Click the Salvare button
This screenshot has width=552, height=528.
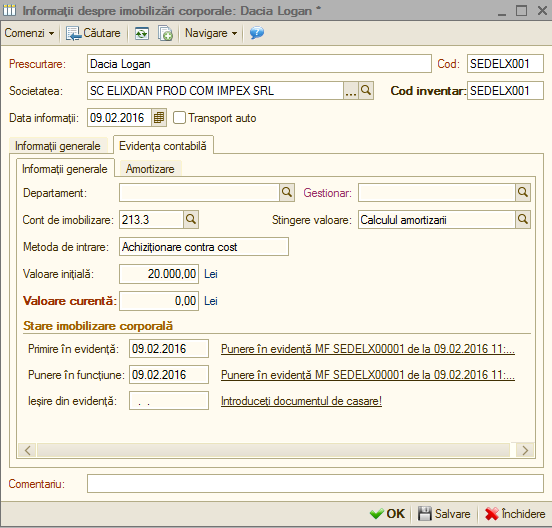pos(444,514)
